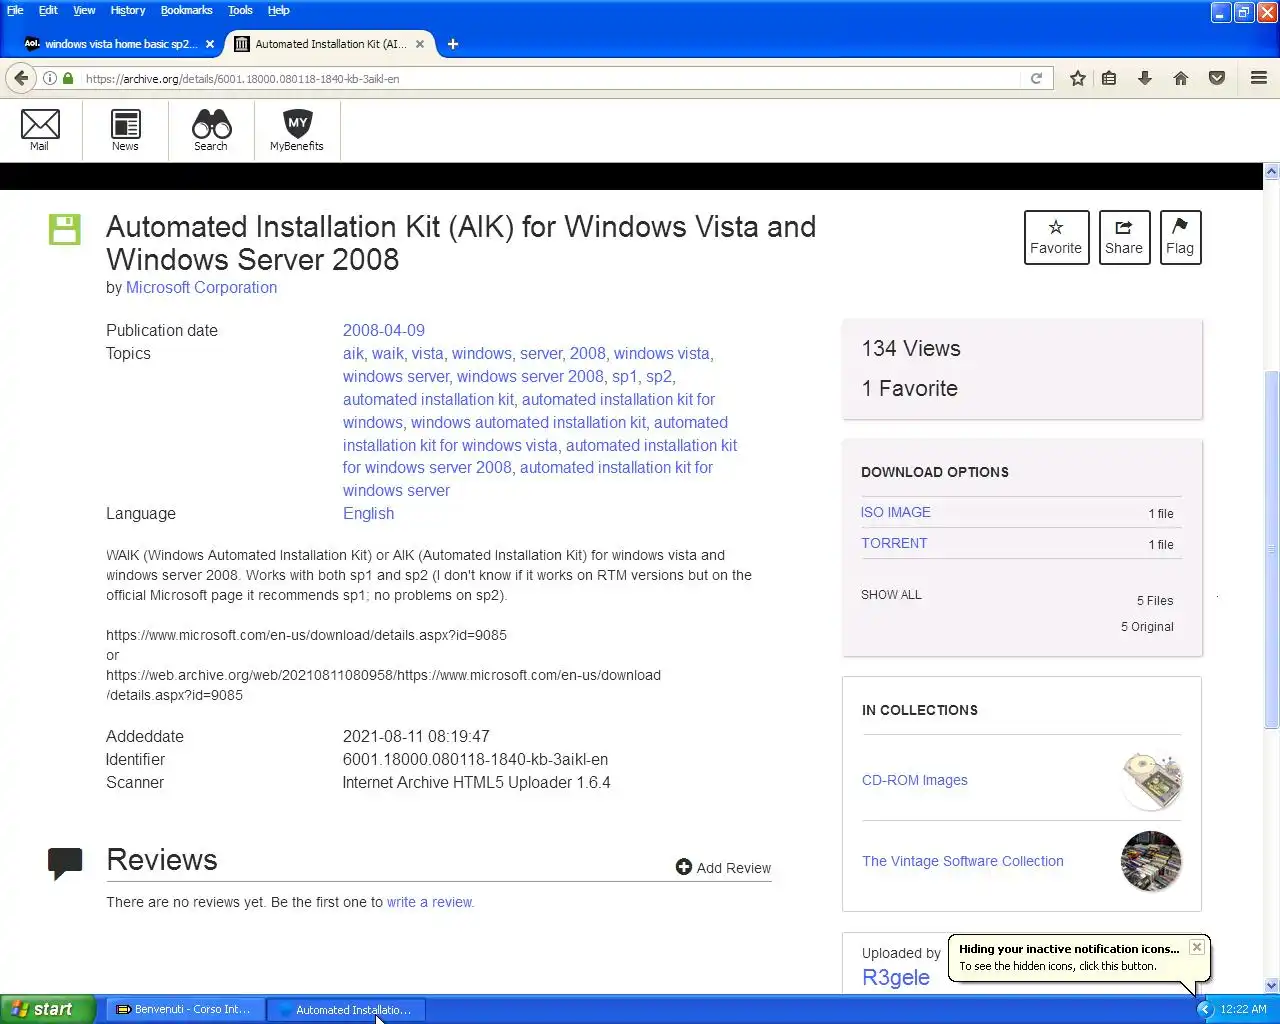Click SHOW ALL download files
Viewport: 1280px width, 1024px height.
point(891,594)
